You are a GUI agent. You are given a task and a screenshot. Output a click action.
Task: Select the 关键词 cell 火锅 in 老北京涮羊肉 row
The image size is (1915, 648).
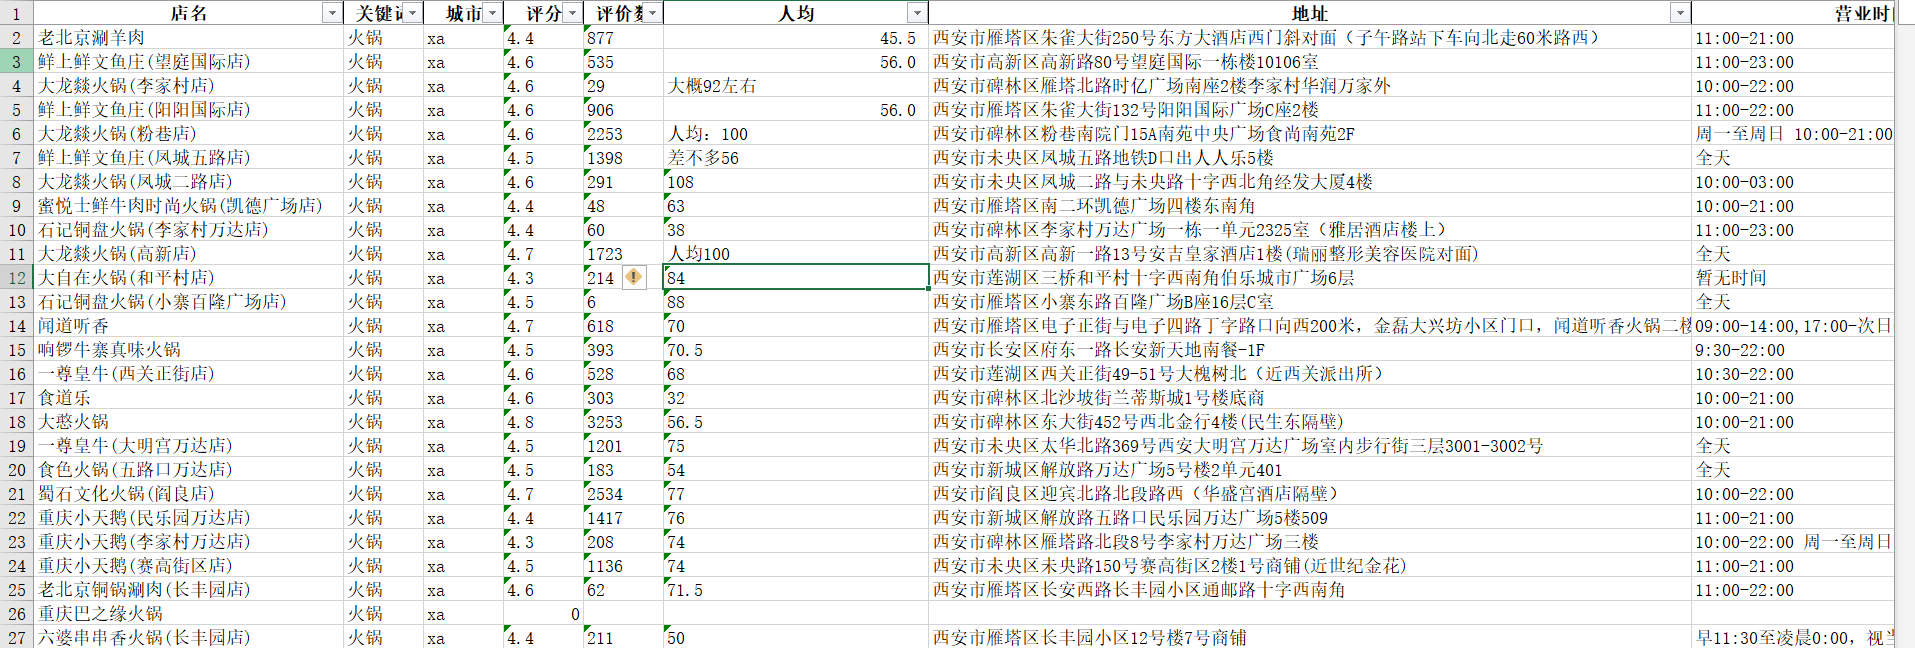click(x=383, y=38)
